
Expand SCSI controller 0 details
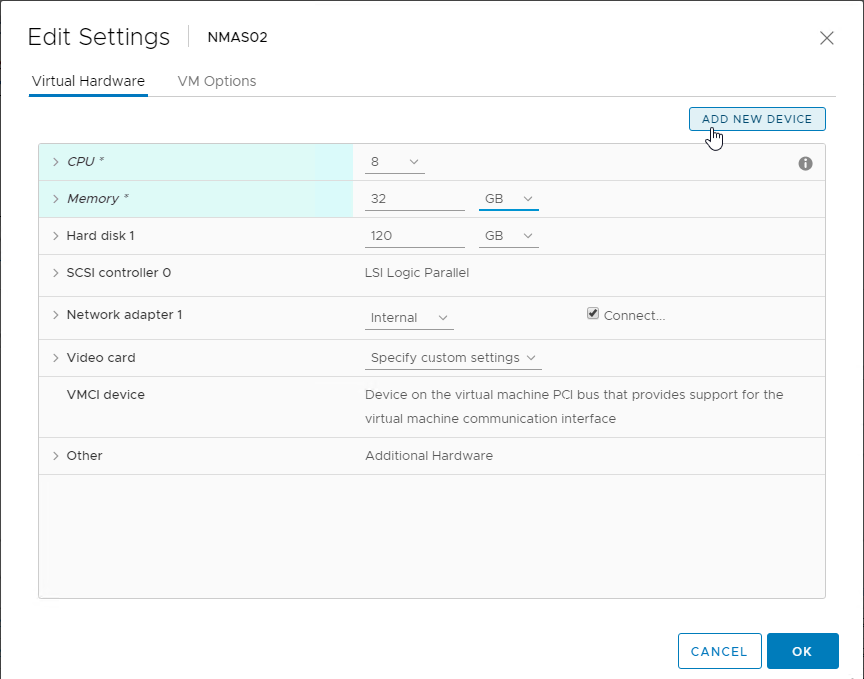(56, 273)
